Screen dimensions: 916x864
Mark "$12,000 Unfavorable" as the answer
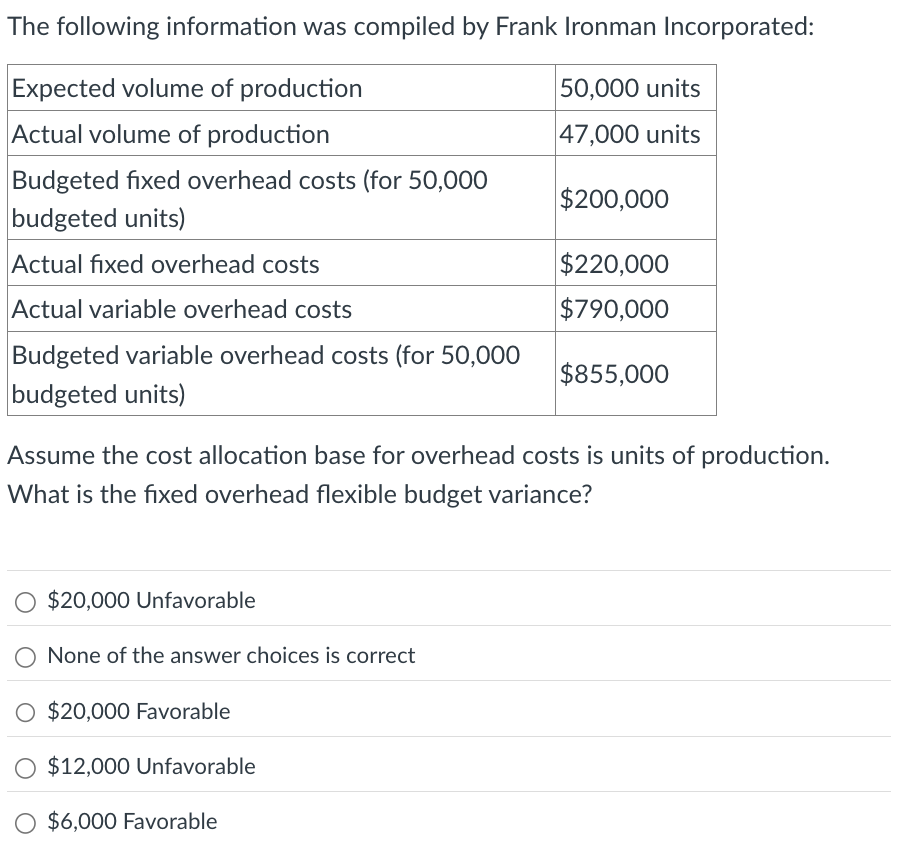[x=25, y=767]
